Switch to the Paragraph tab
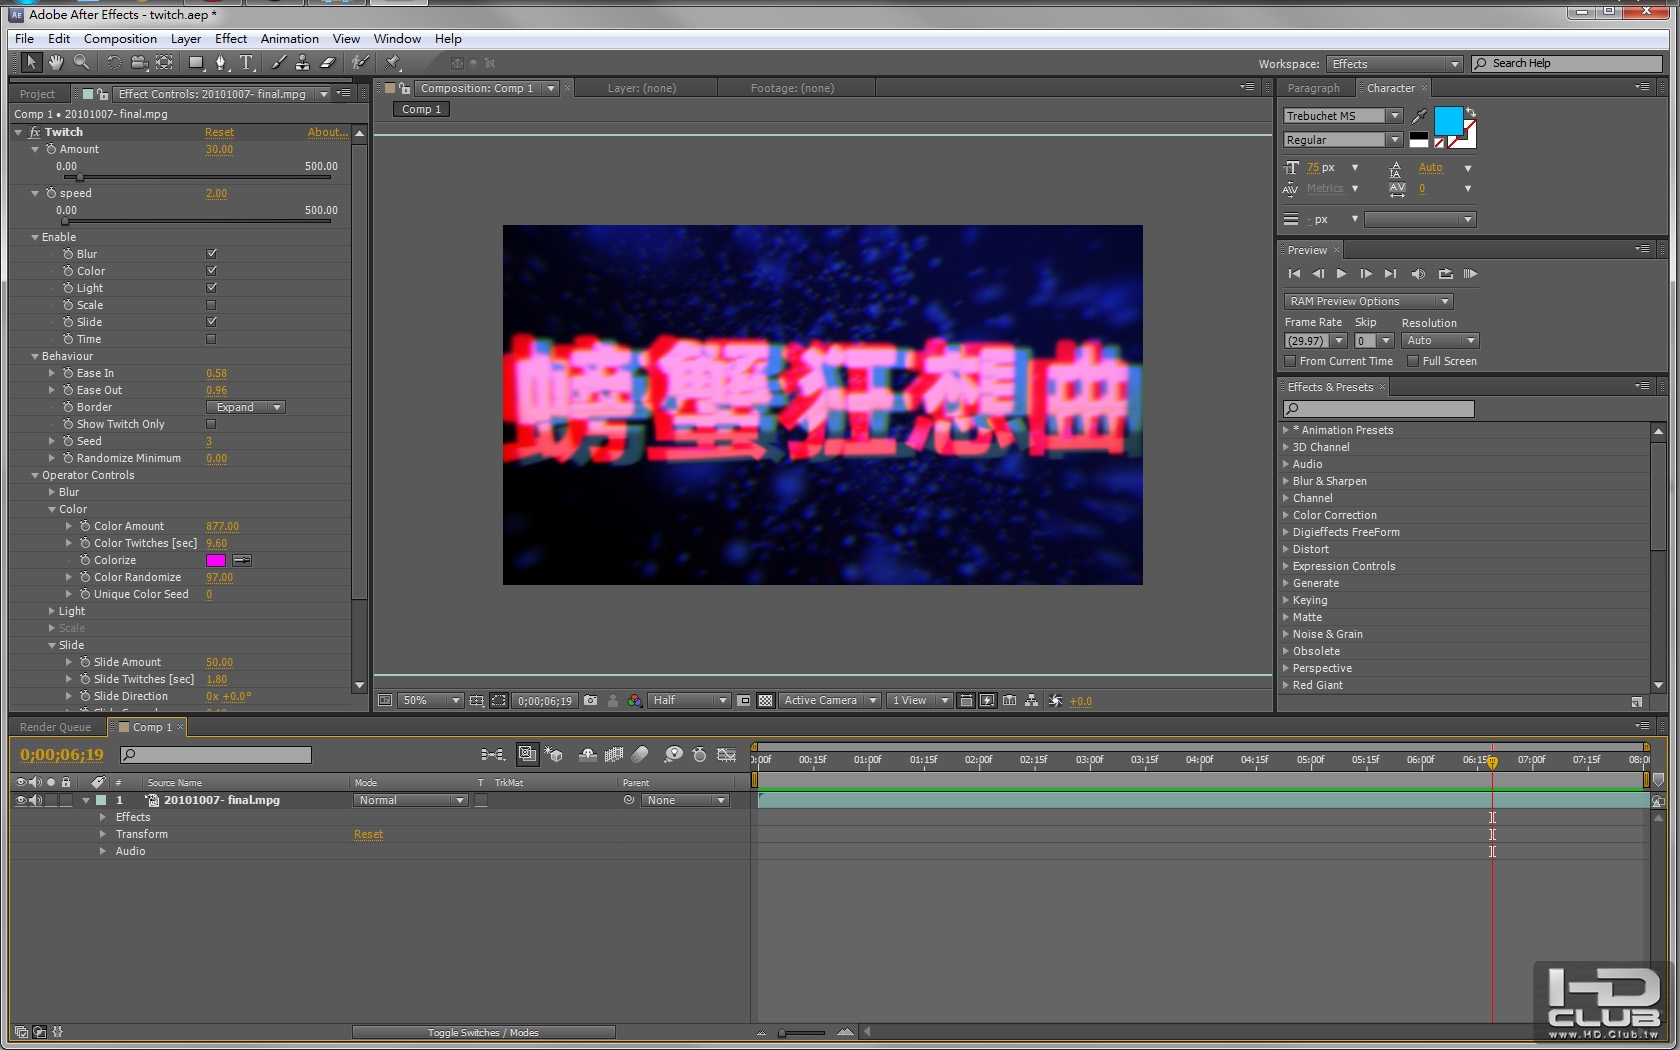Screen dimensions: 1680x1050 click(x=1313, y=88)
